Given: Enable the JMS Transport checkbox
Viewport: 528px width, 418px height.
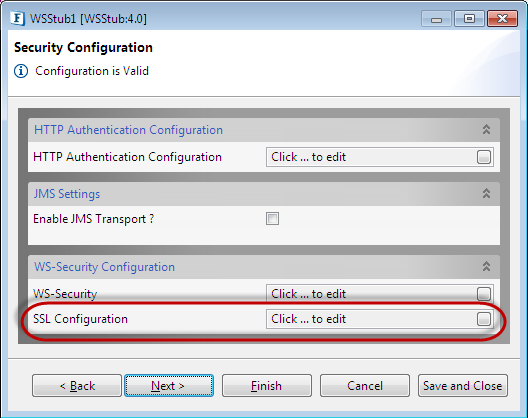Looking at the screenshot, I should [272, 219].
